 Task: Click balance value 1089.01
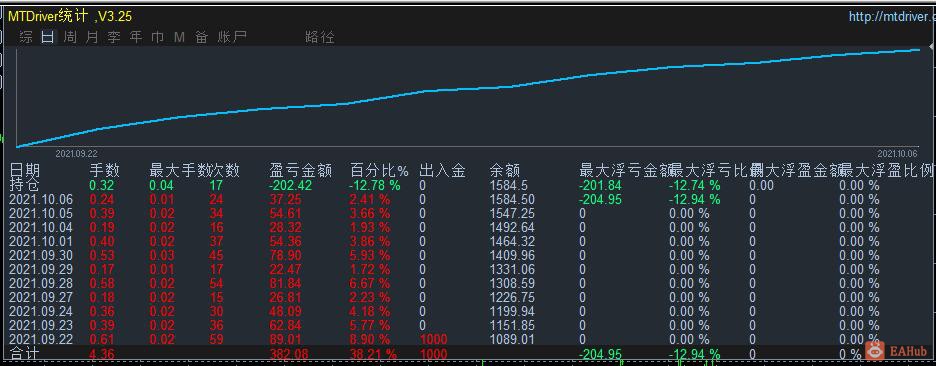[512, 339]
